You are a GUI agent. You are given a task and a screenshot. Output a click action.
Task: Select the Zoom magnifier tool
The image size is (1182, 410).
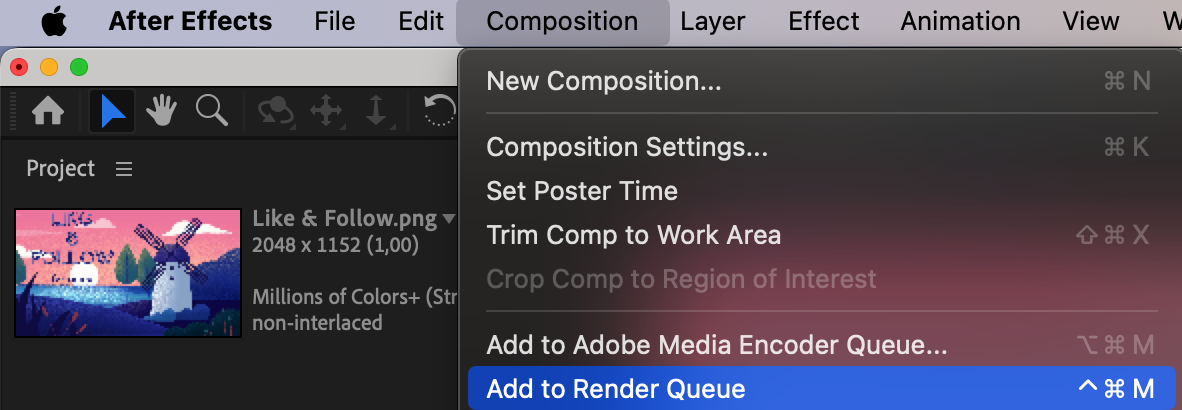pos(211,111)
